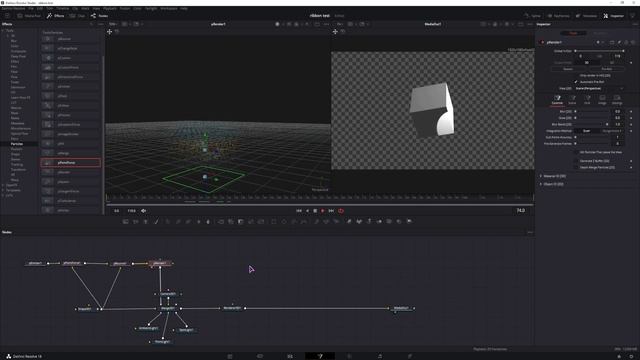This screenshot has width=640, height=360.
Task: Expand the LUTs category in Effects
Action: [3, 196]
